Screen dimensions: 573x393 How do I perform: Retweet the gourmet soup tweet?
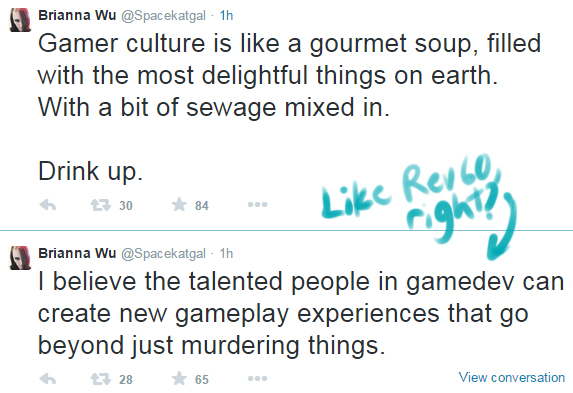pos(100,205)
